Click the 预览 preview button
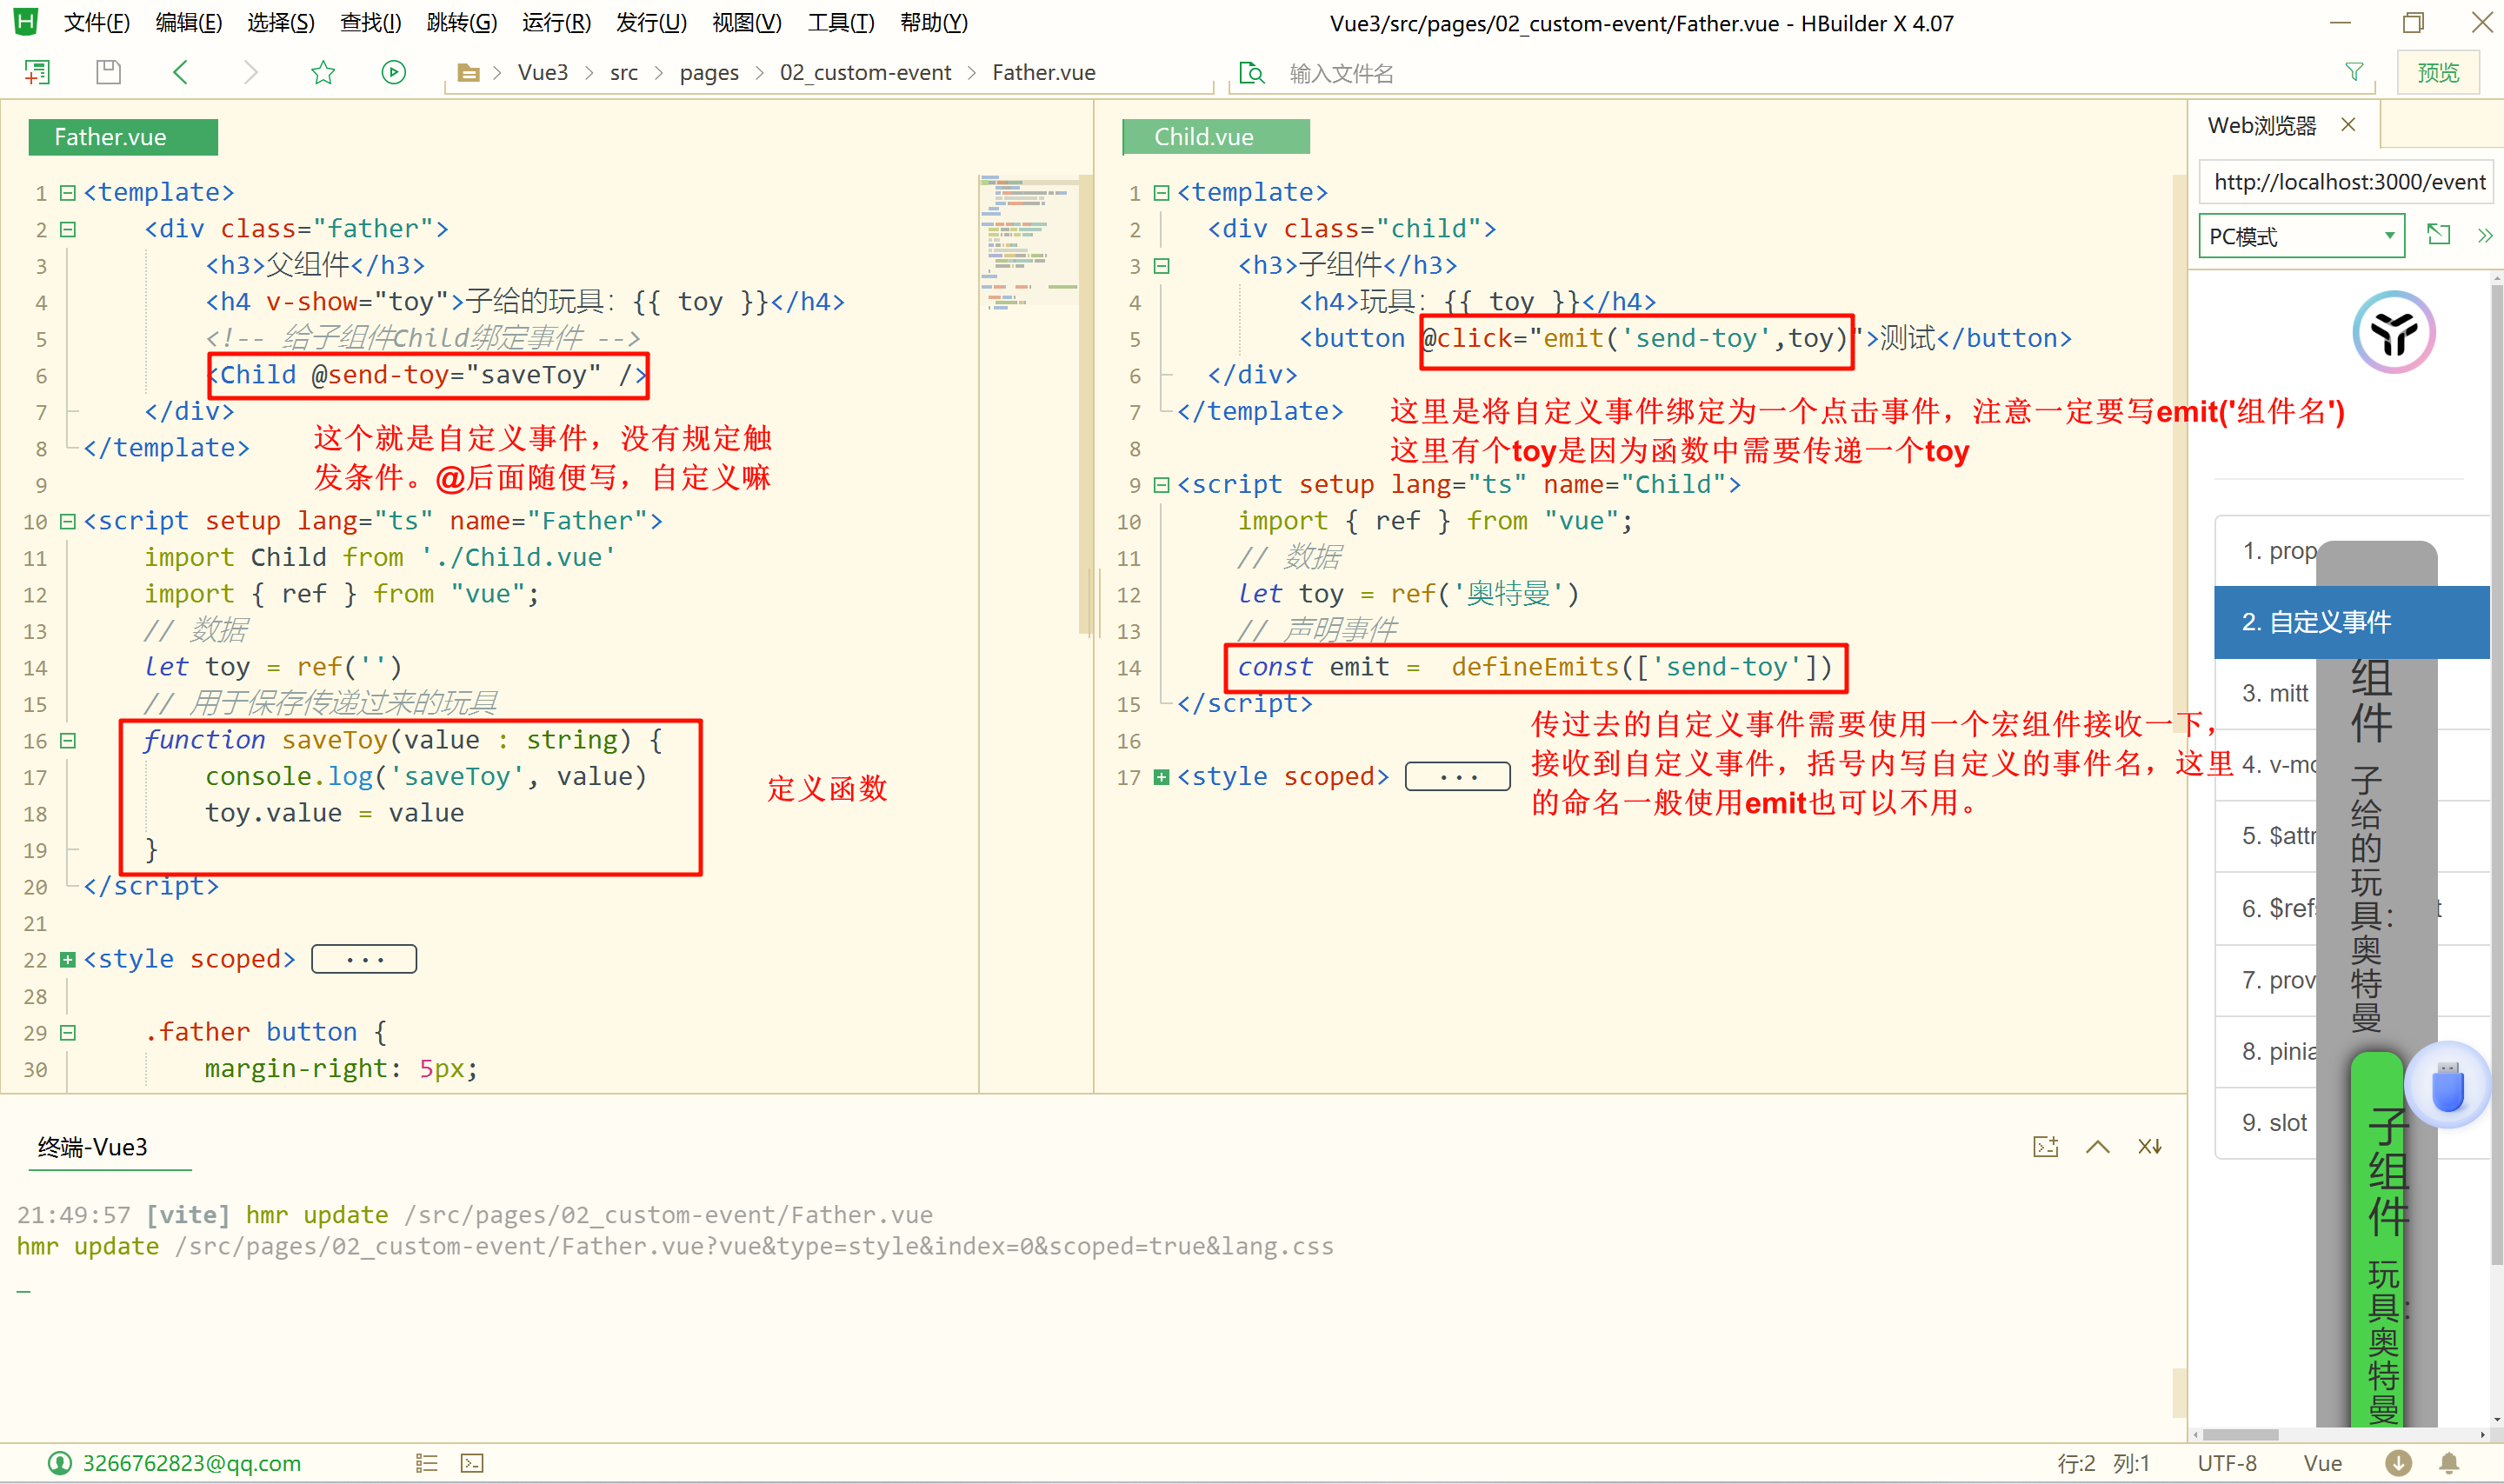This screenshot has height=1484, width=2504. [2437, 72]
